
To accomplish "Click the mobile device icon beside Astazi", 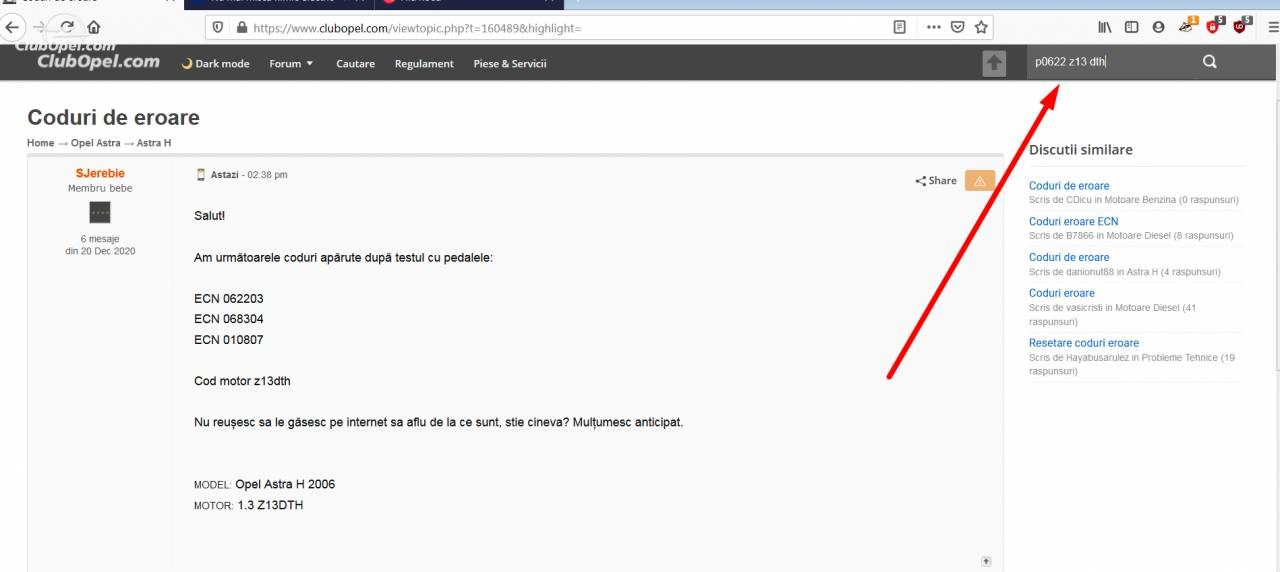I will coord(200,175).
